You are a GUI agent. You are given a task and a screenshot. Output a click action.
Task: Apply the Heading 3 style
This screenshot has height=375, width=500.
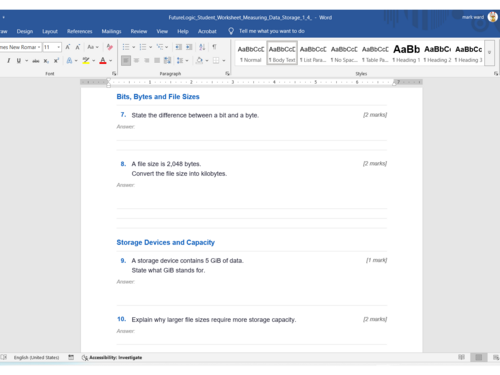pos(468,53)
